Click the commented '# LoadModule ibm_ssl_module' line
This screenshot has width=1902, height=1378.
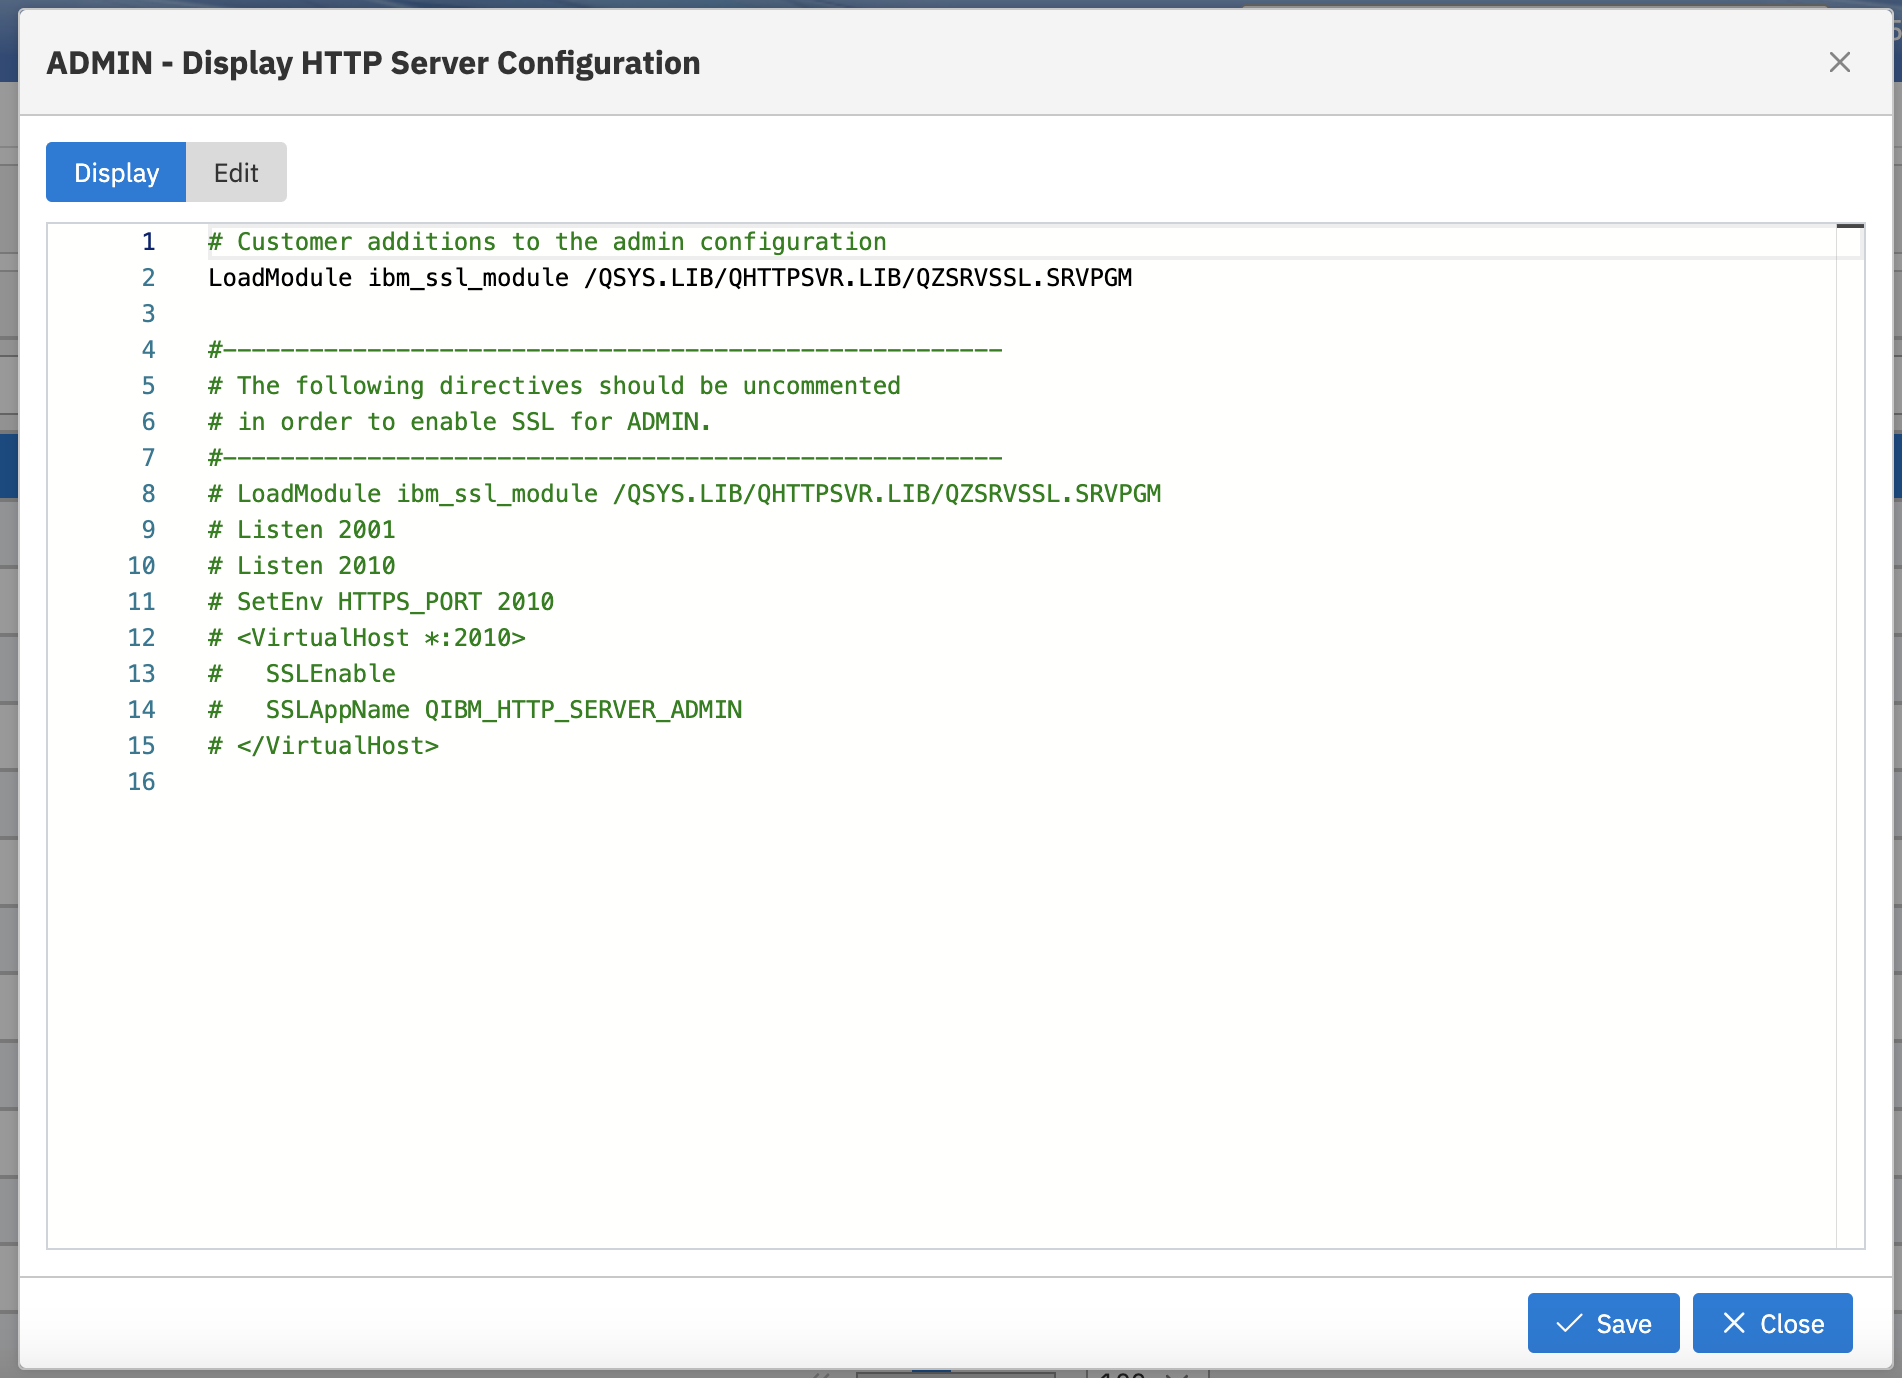point(684,494)
